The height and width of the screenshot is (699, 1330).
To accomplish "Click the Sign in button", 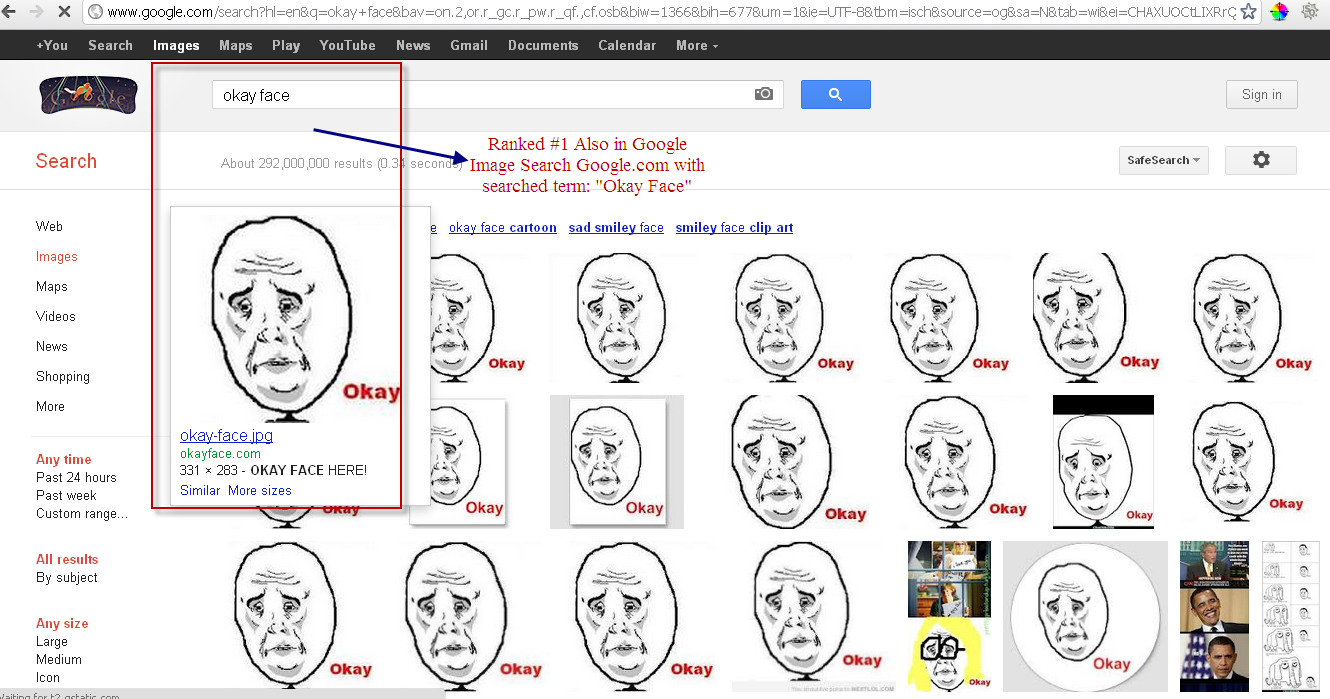I will tap(1262, 94).
